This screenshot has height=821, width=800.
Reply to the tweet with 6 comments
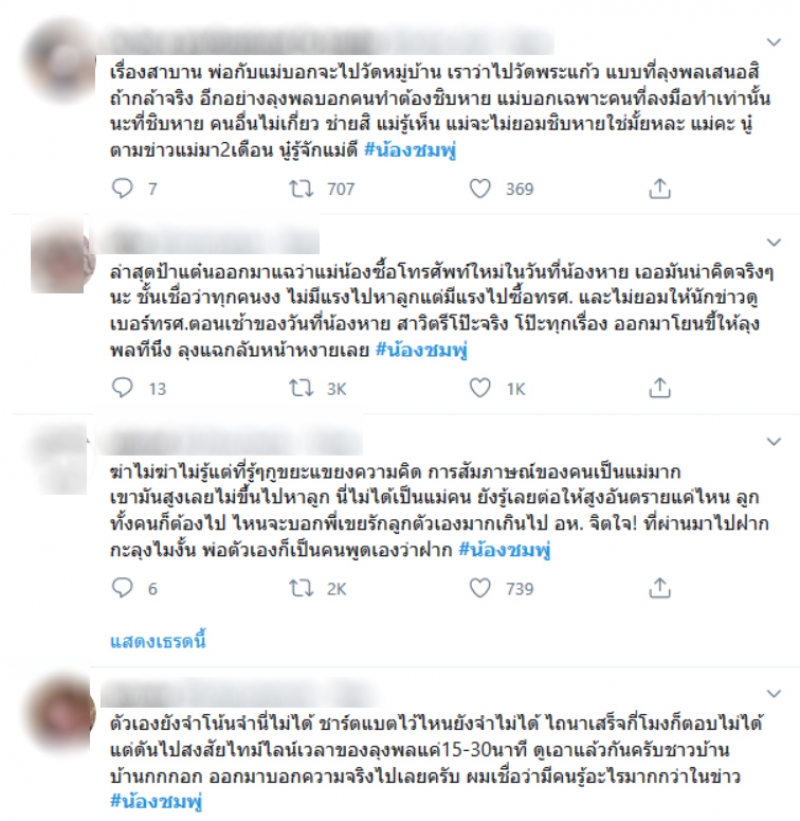(123, 588)
